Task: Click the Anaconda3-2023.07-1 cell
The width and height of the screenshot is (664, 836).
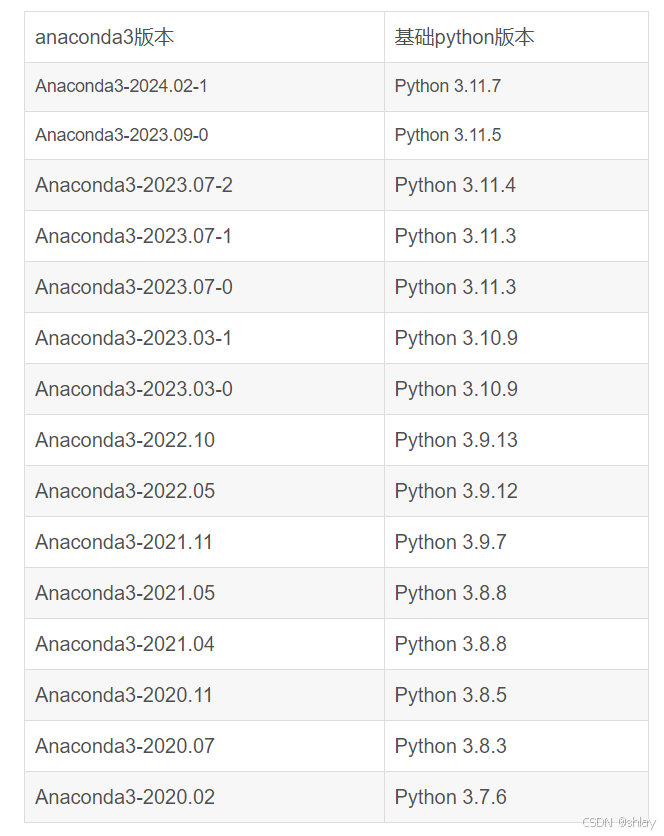Action: coord(204,236)
